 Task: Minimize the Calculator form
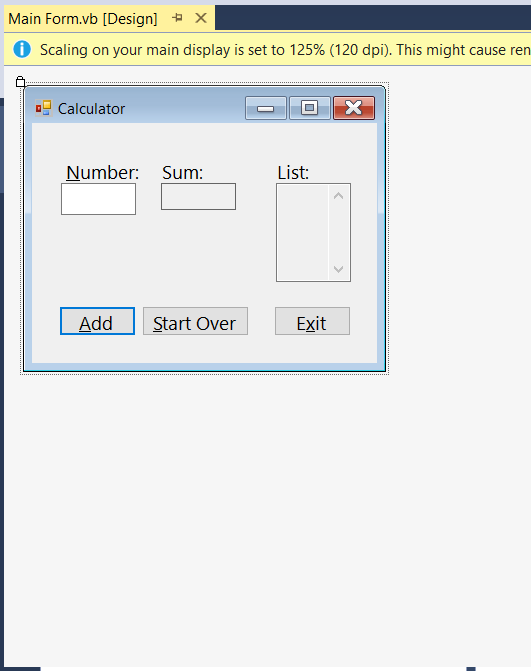[266, 108]
